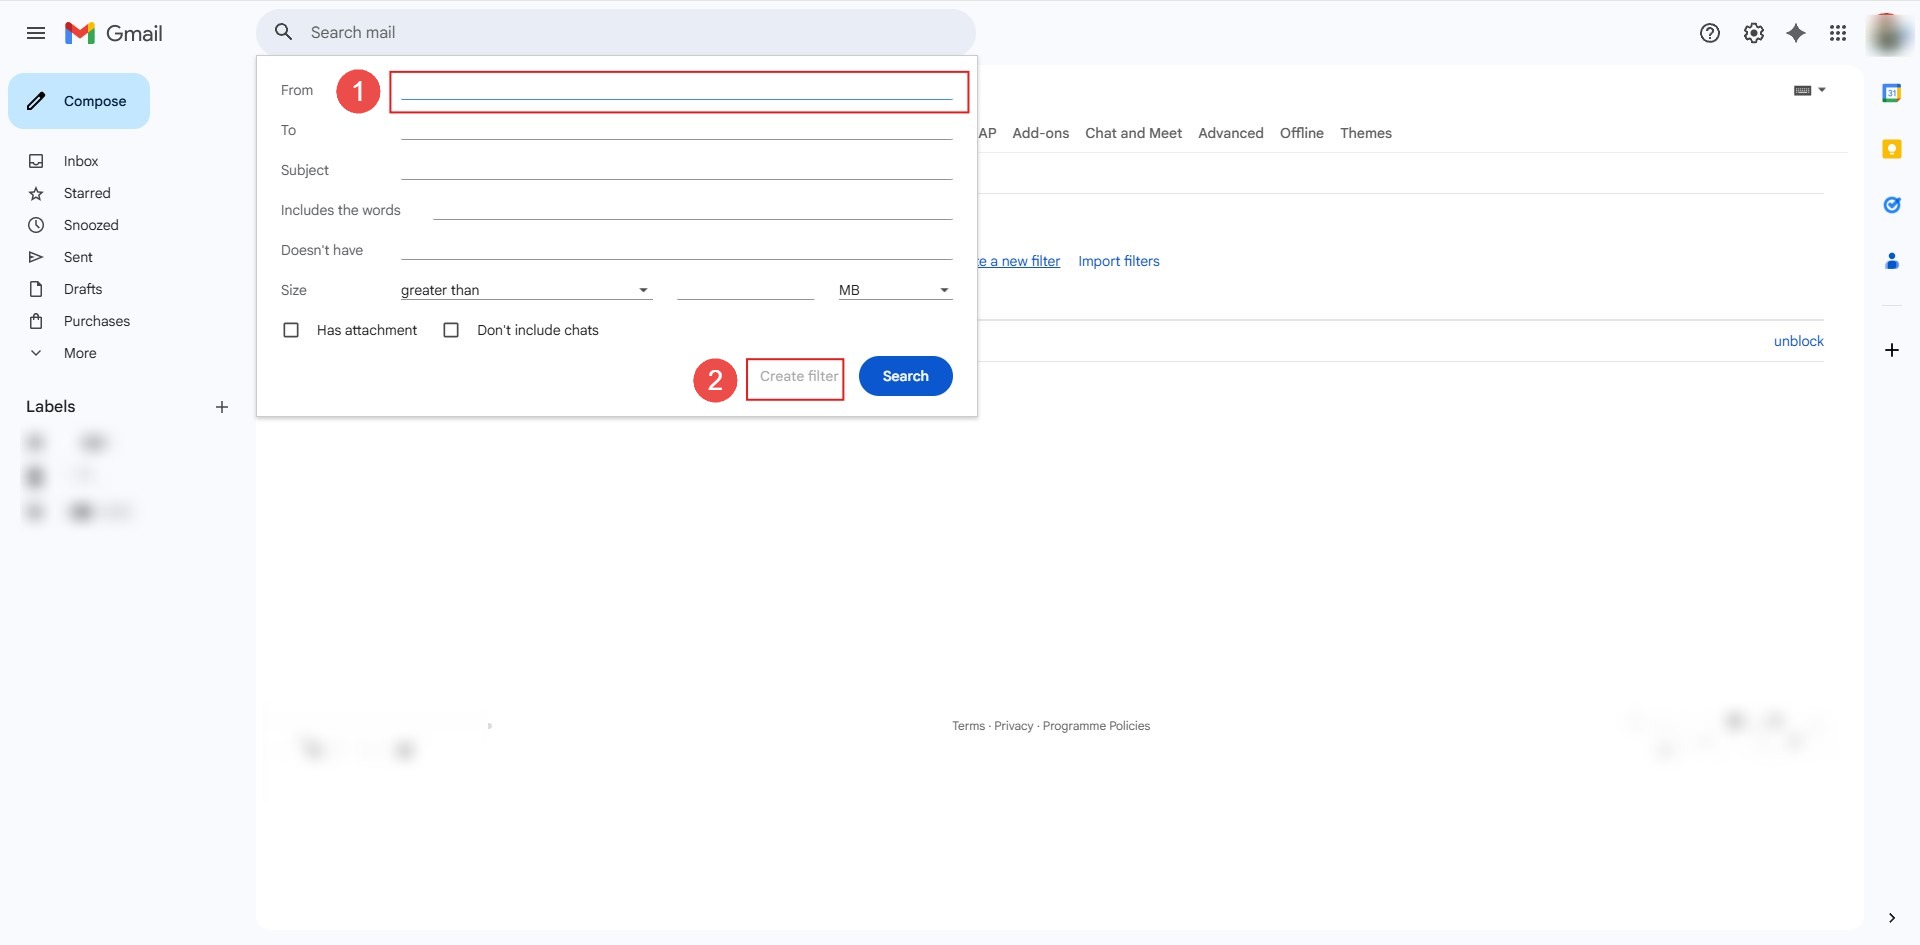Check the Has attachment checkbox

click(x=291, y=330)
